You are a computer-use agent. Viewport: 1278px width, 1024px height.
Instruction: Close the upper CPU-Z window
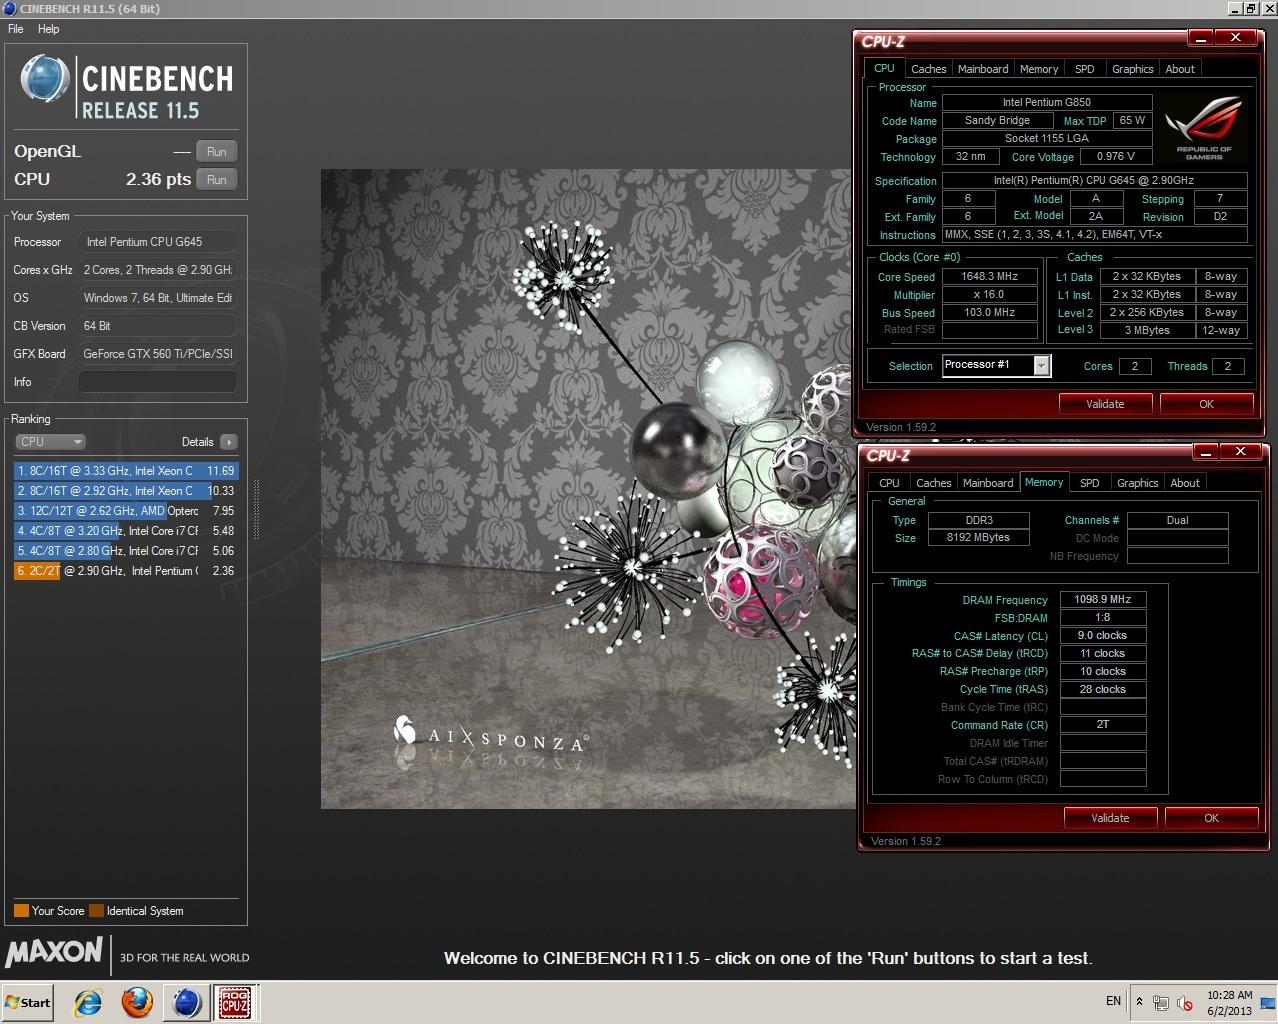pos(1236,38)
